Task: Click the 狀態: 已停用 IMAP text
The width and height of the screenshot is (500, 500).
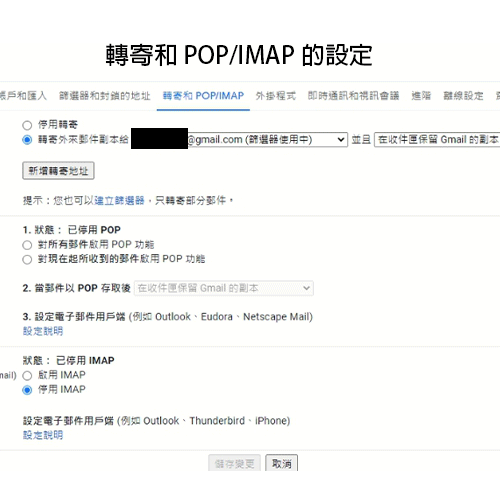Action: click(x=69, y=361)
